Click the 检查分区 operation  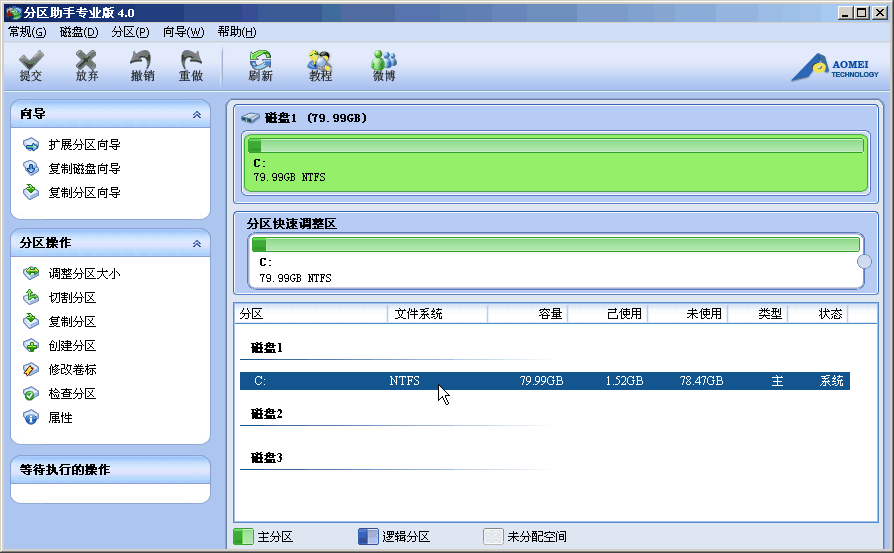[x=72, y=393]
